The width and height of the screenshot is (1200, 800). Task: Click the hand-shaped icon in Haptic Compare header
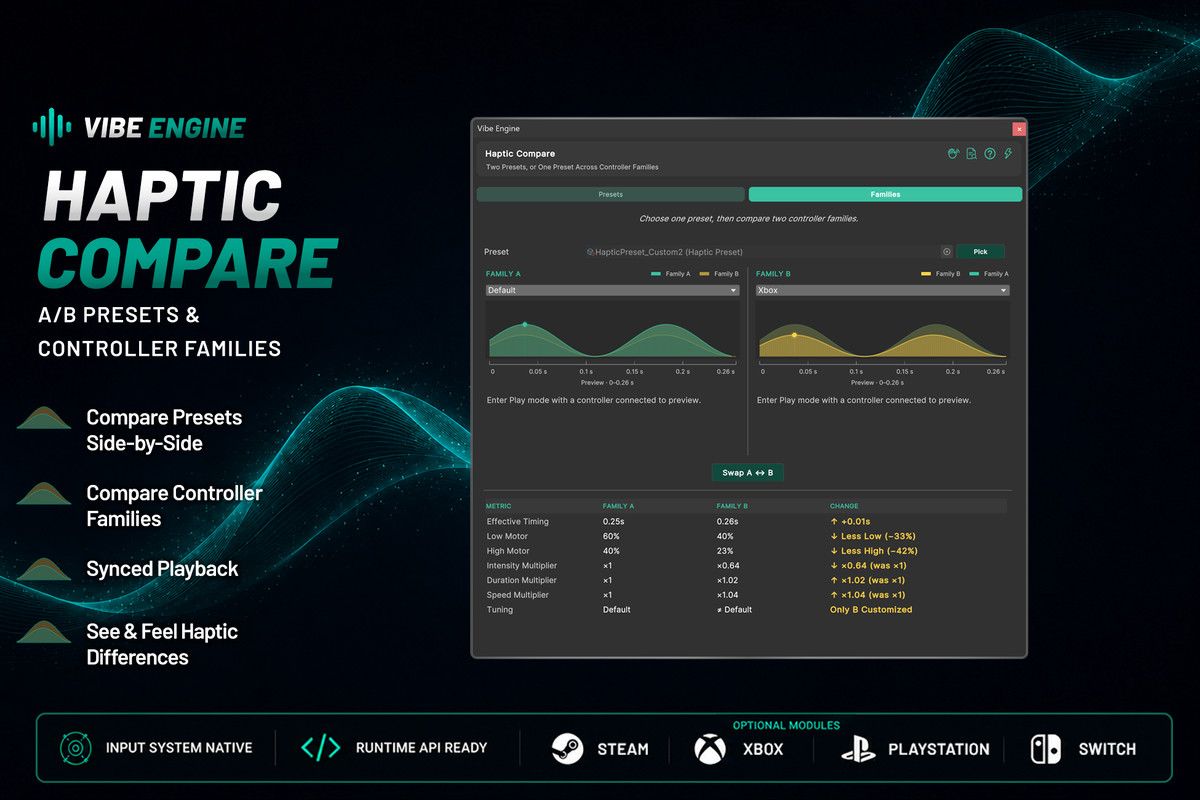[953, 154]
